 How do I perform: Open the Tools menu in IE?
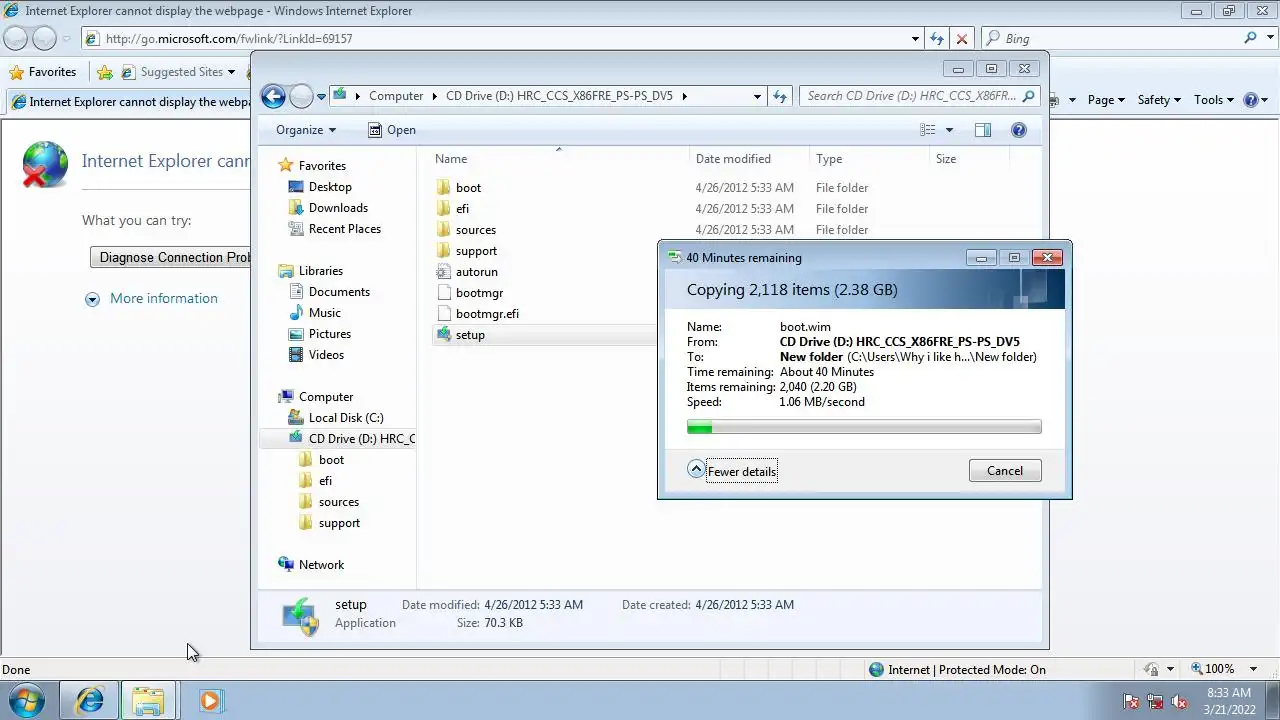pyautogui.click(x=1214, y=100)
